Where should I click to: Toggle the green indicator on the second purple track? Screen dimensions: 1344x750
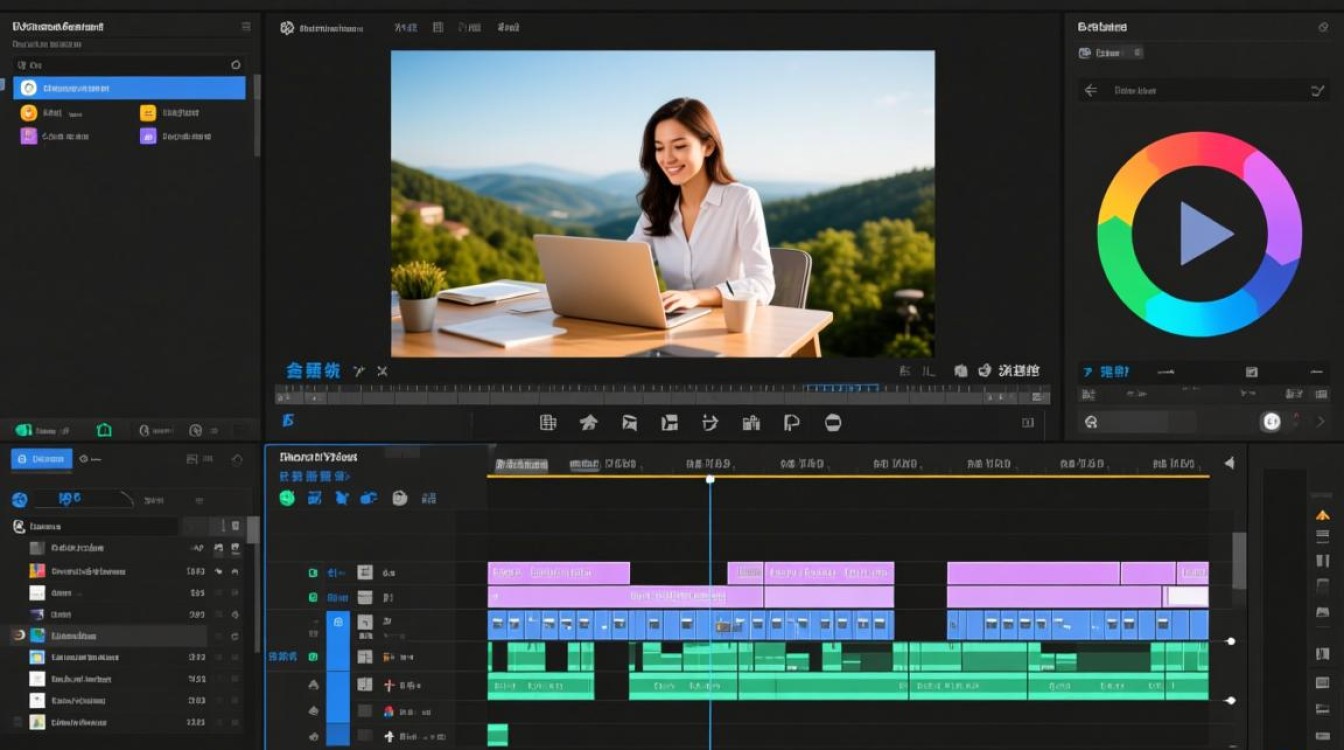click(313, 597)
